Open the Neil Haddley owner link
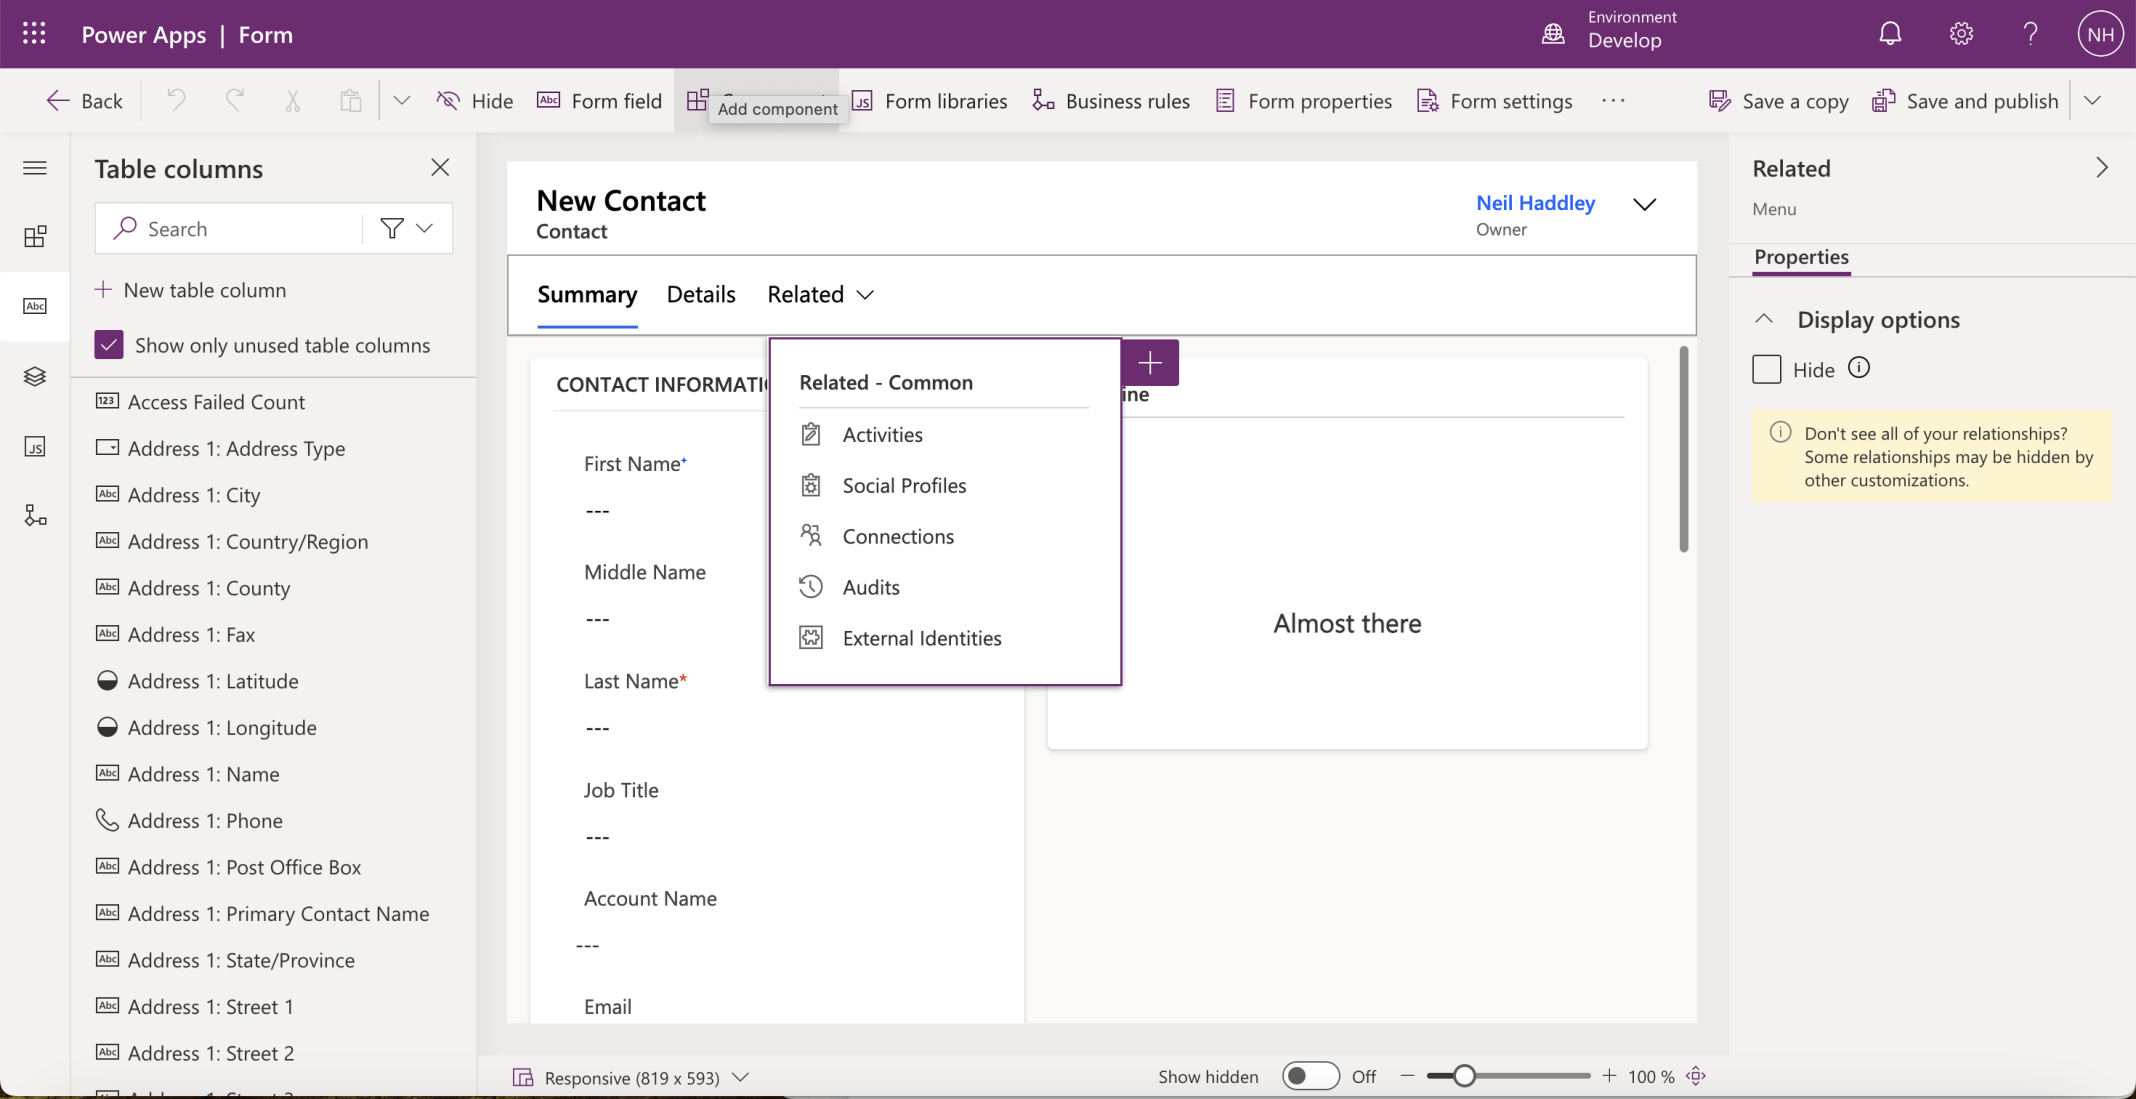 [1535, 203]
